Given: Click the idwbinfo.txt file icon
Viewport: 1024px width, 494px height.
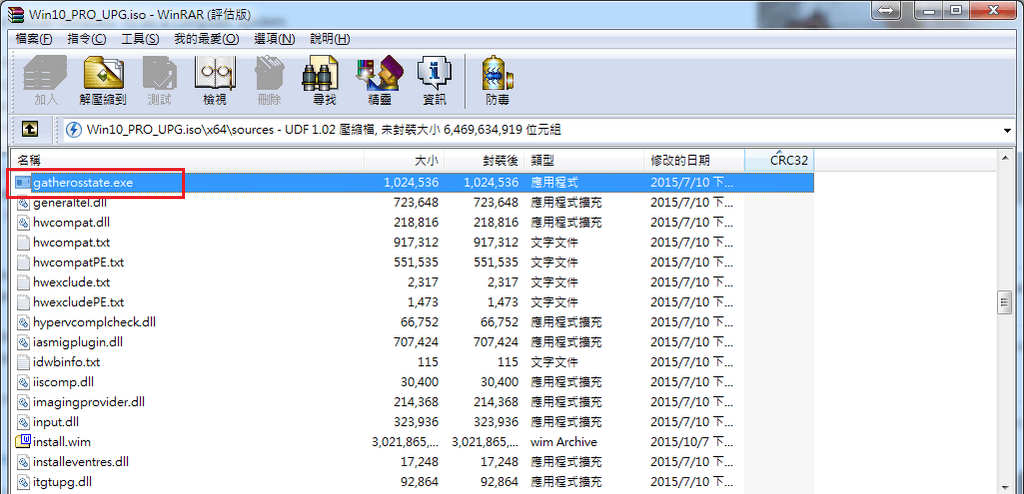Looking at the screenshot, I should pos(24,362).
